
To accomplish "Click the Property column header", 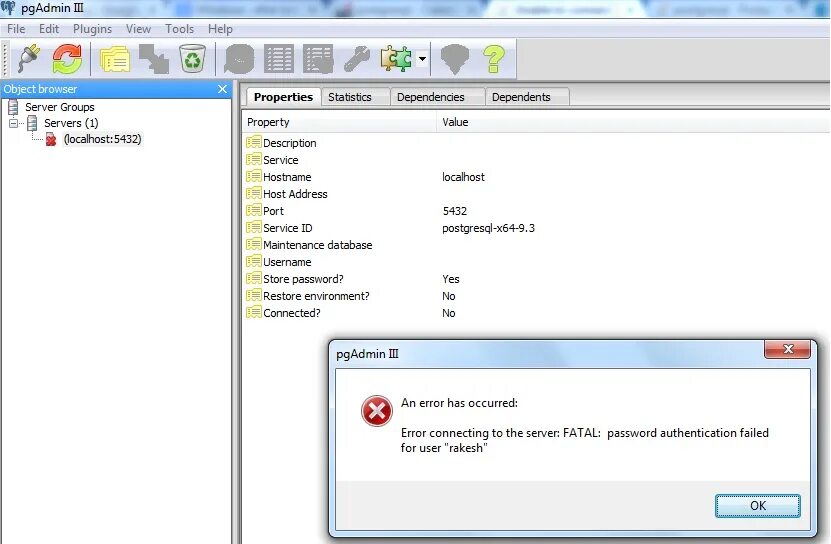I will (339, 122).
